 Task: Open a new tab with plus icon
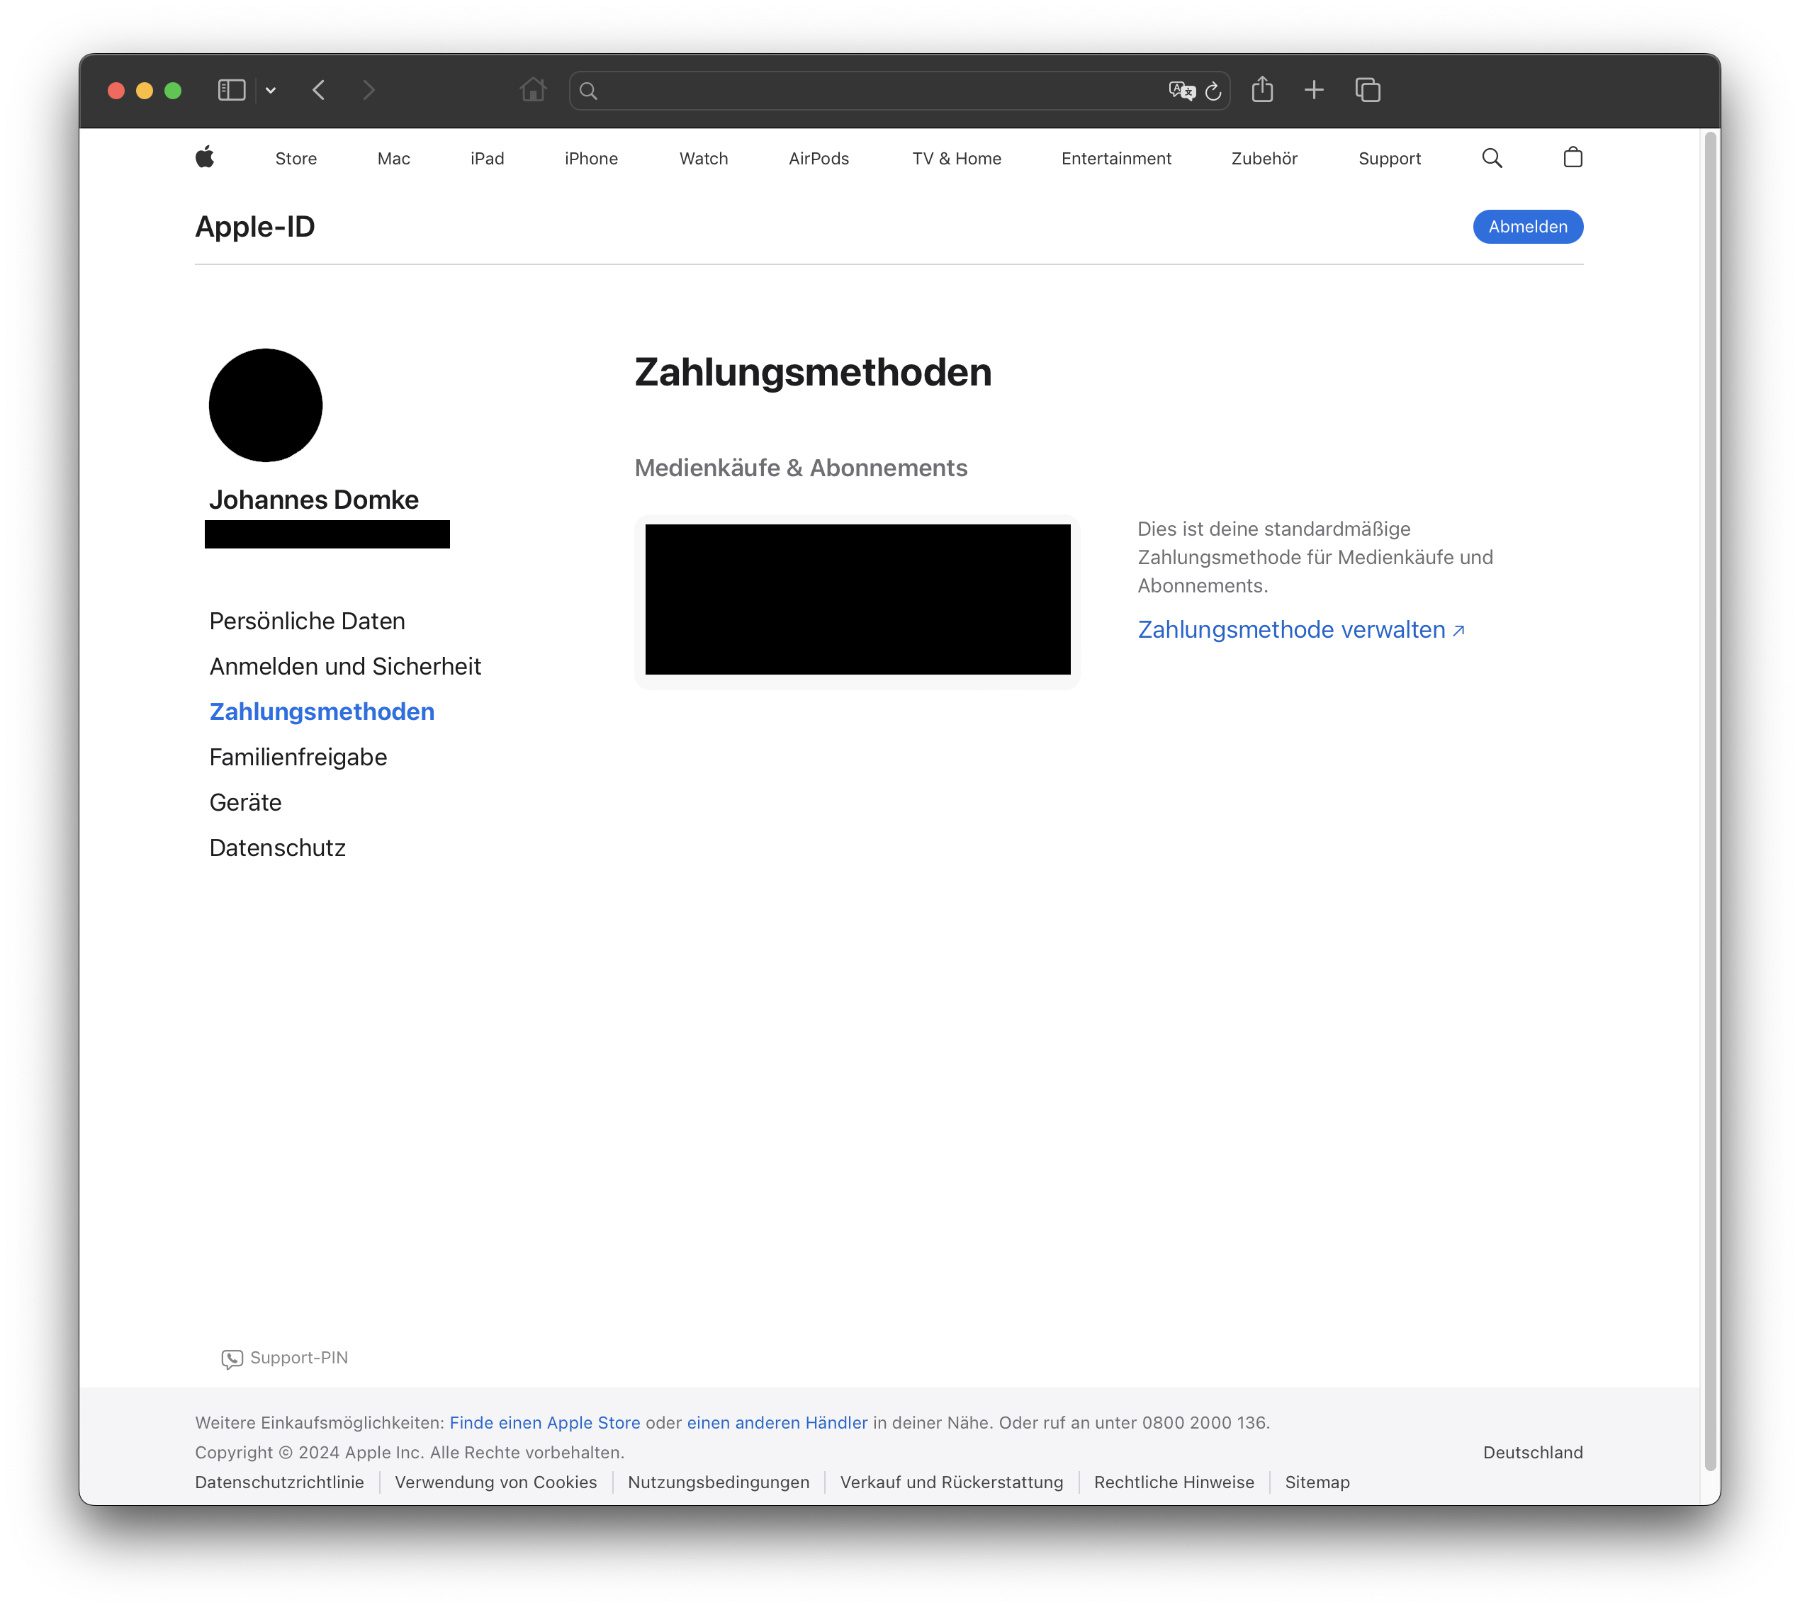point(1314,90)
